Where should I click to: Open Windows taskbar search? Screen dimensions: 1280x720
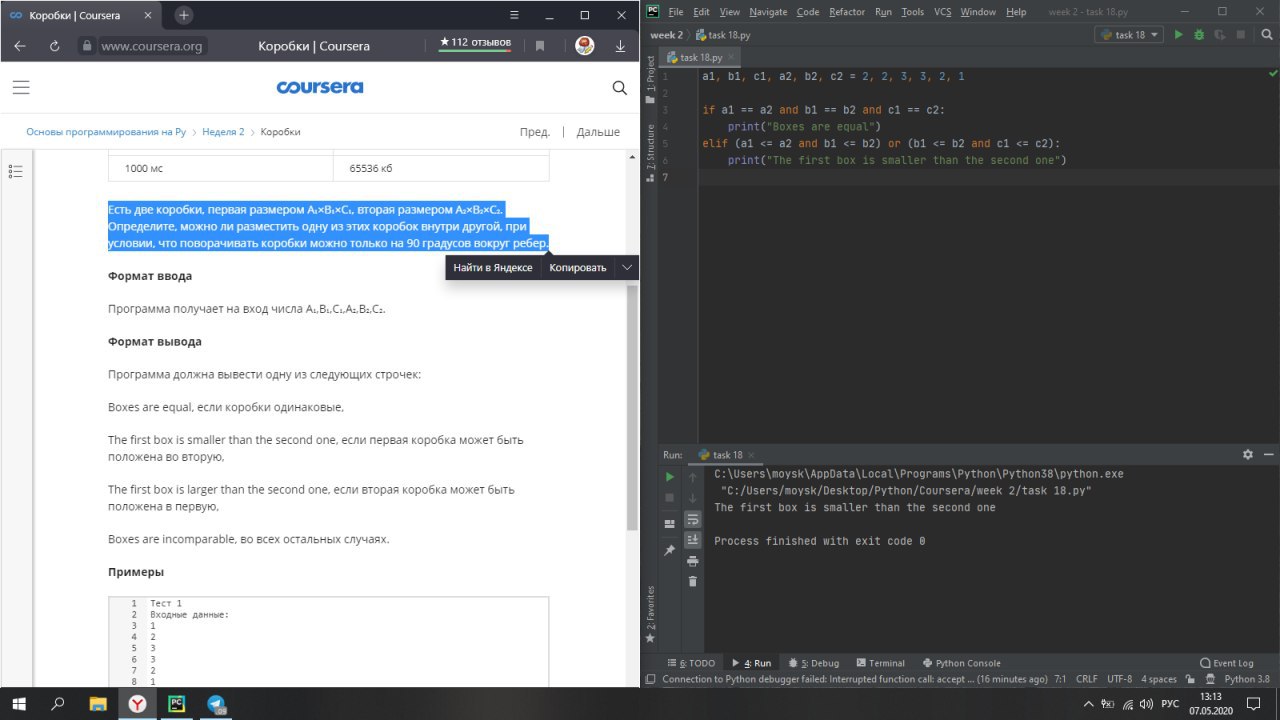click(x=58, y=704)
